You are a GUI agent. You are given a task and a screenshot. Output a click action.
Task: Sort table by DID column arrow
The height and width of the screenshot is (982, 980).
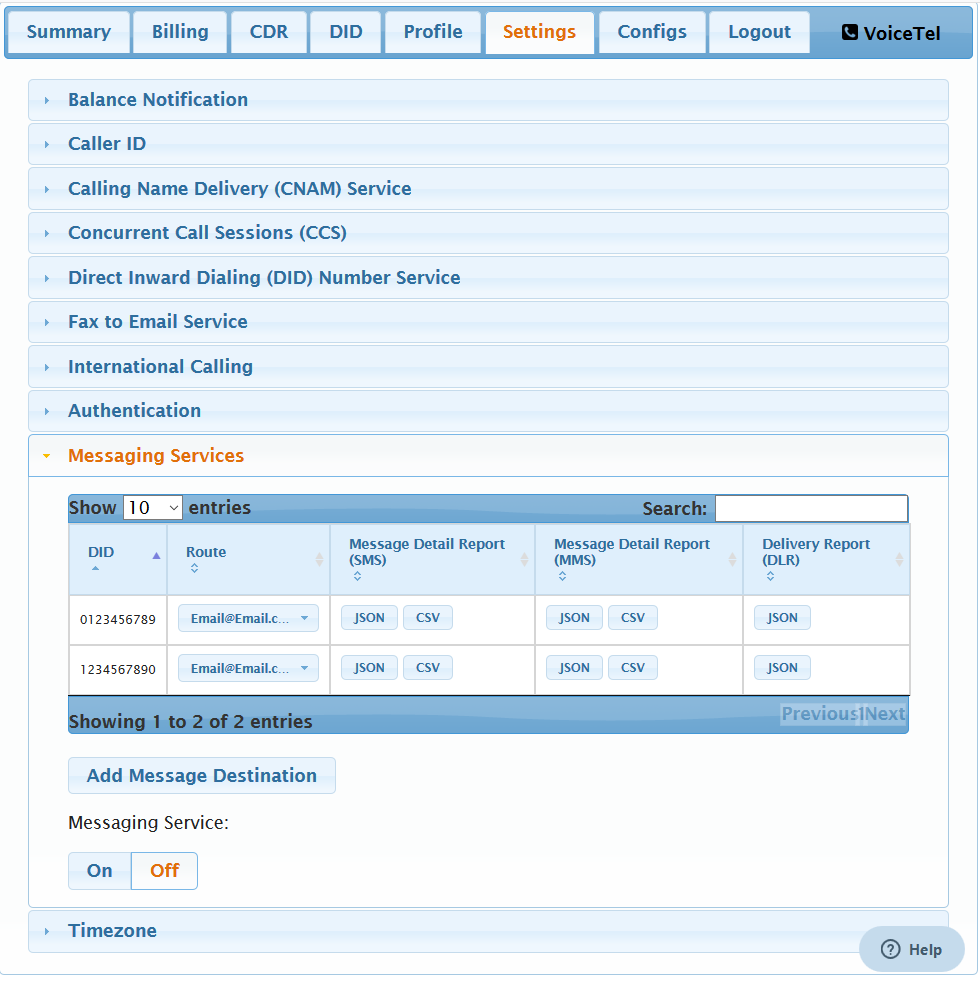pyautogui.click(x=156, y=556)
